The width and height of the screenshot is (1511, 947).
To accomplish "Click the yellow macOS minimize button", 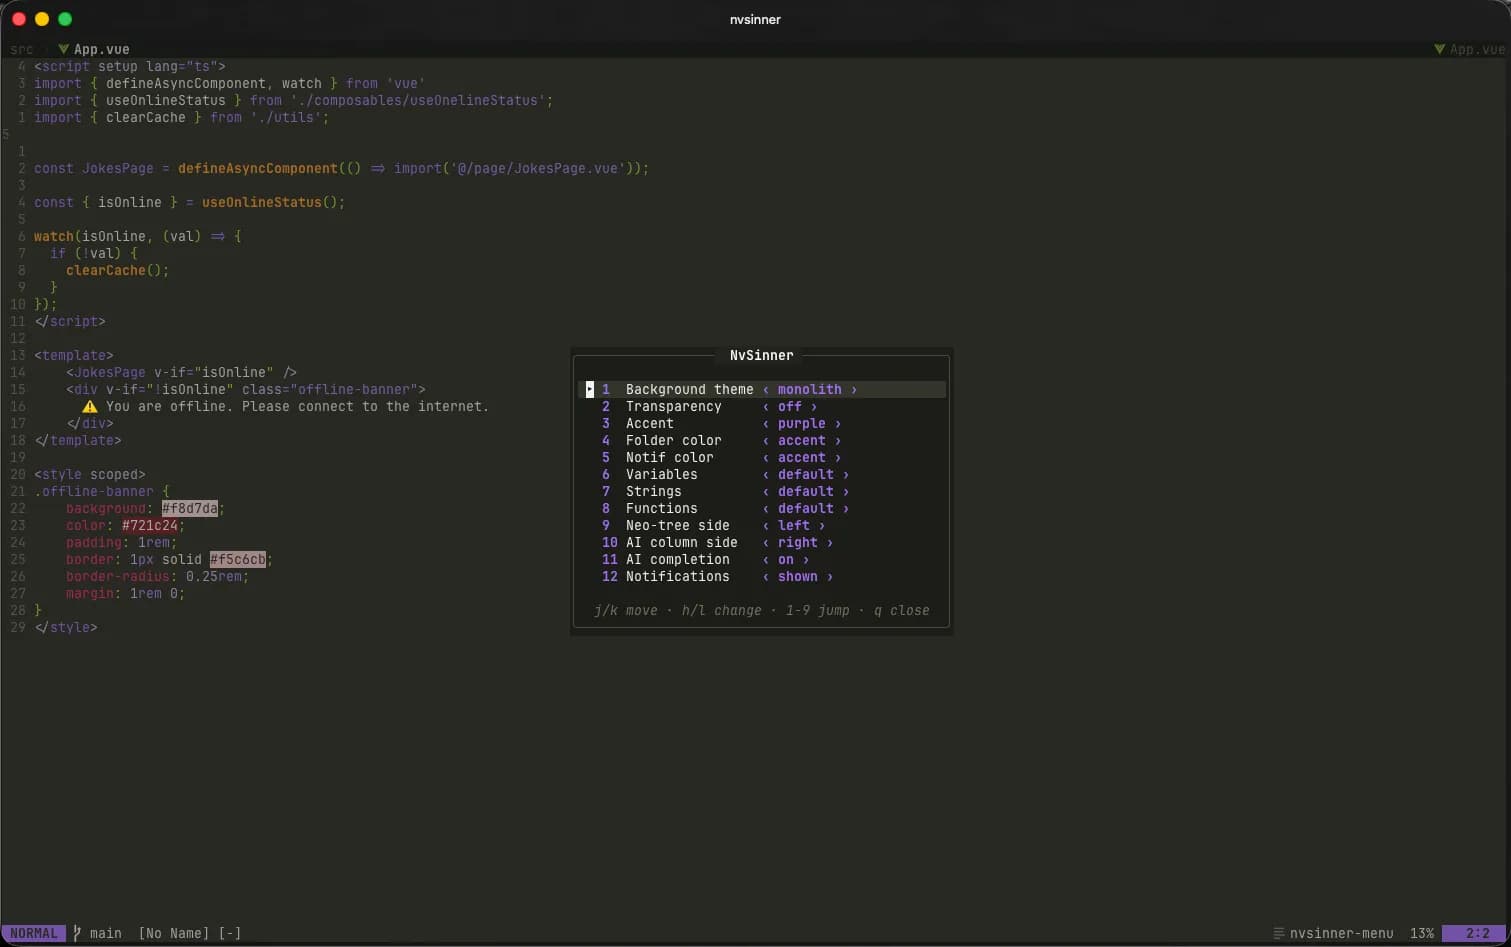I will coord(42,19).
